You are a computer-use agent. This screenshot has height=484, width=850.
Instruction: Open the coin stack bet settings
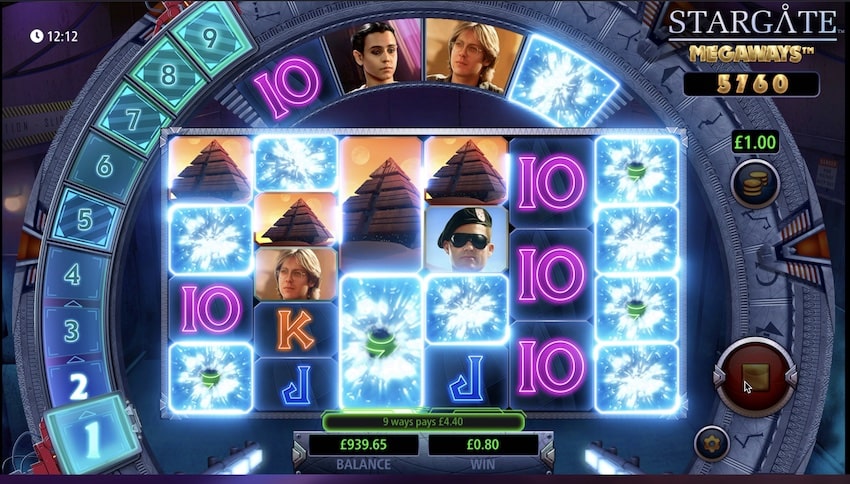point(755,184)
